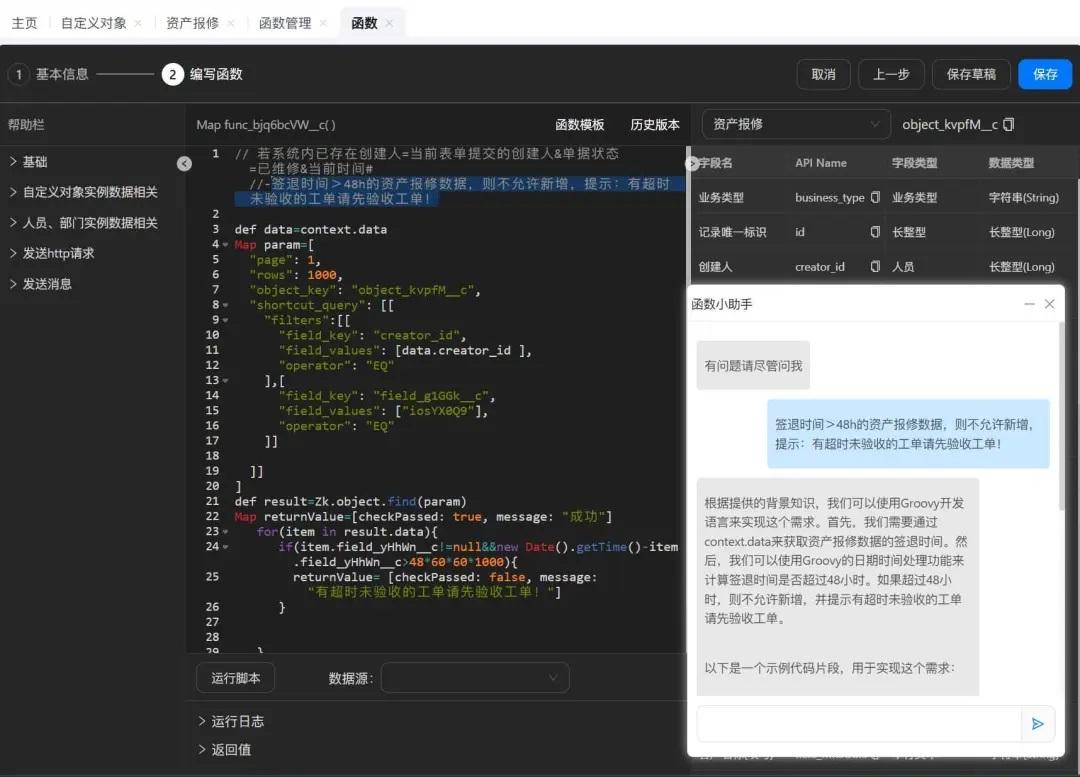Image resolution: width=1080 pixels, height=777 pixels.
Task: Click the 运行脚本 button
Action: [x=235, y=678]
